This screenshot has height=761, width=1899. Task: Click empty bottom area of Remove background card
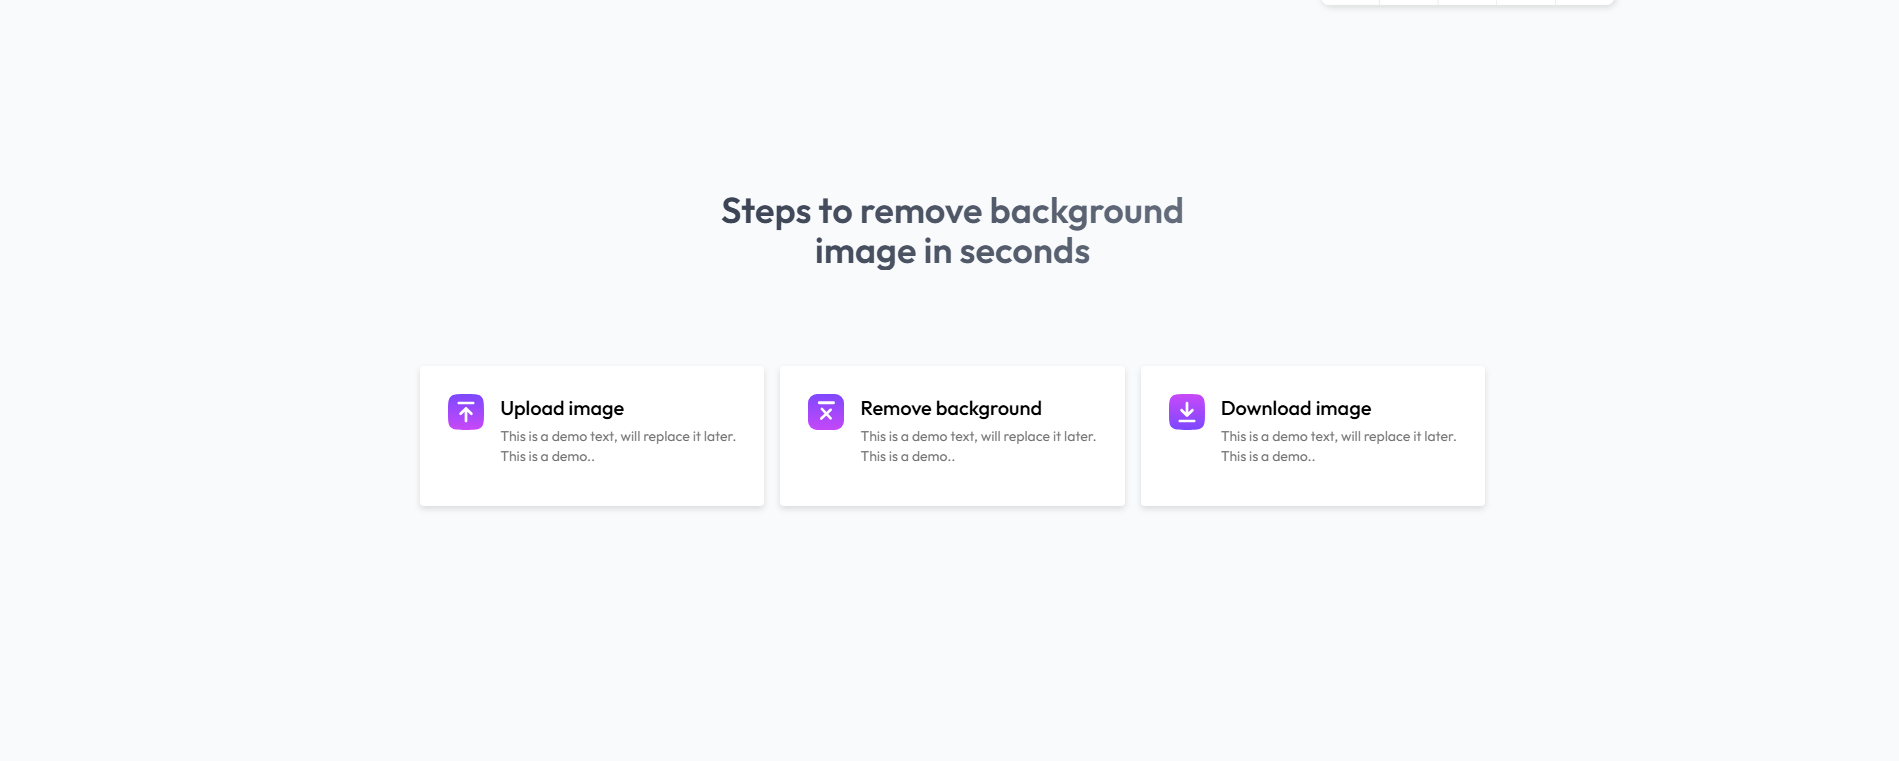coord(951,486)
